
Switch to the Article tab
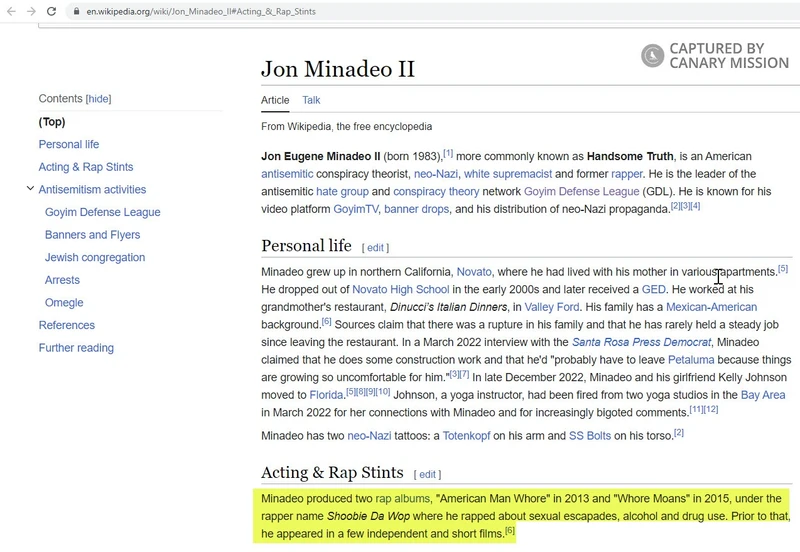click(x=275, y=100)
